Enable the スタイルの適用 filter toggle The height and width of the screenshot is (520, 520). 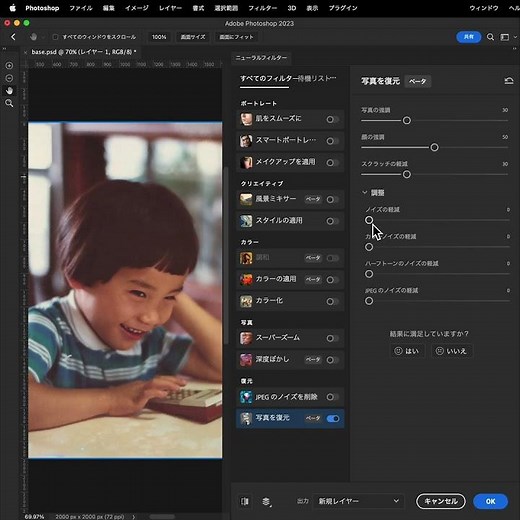click(333, 221)
